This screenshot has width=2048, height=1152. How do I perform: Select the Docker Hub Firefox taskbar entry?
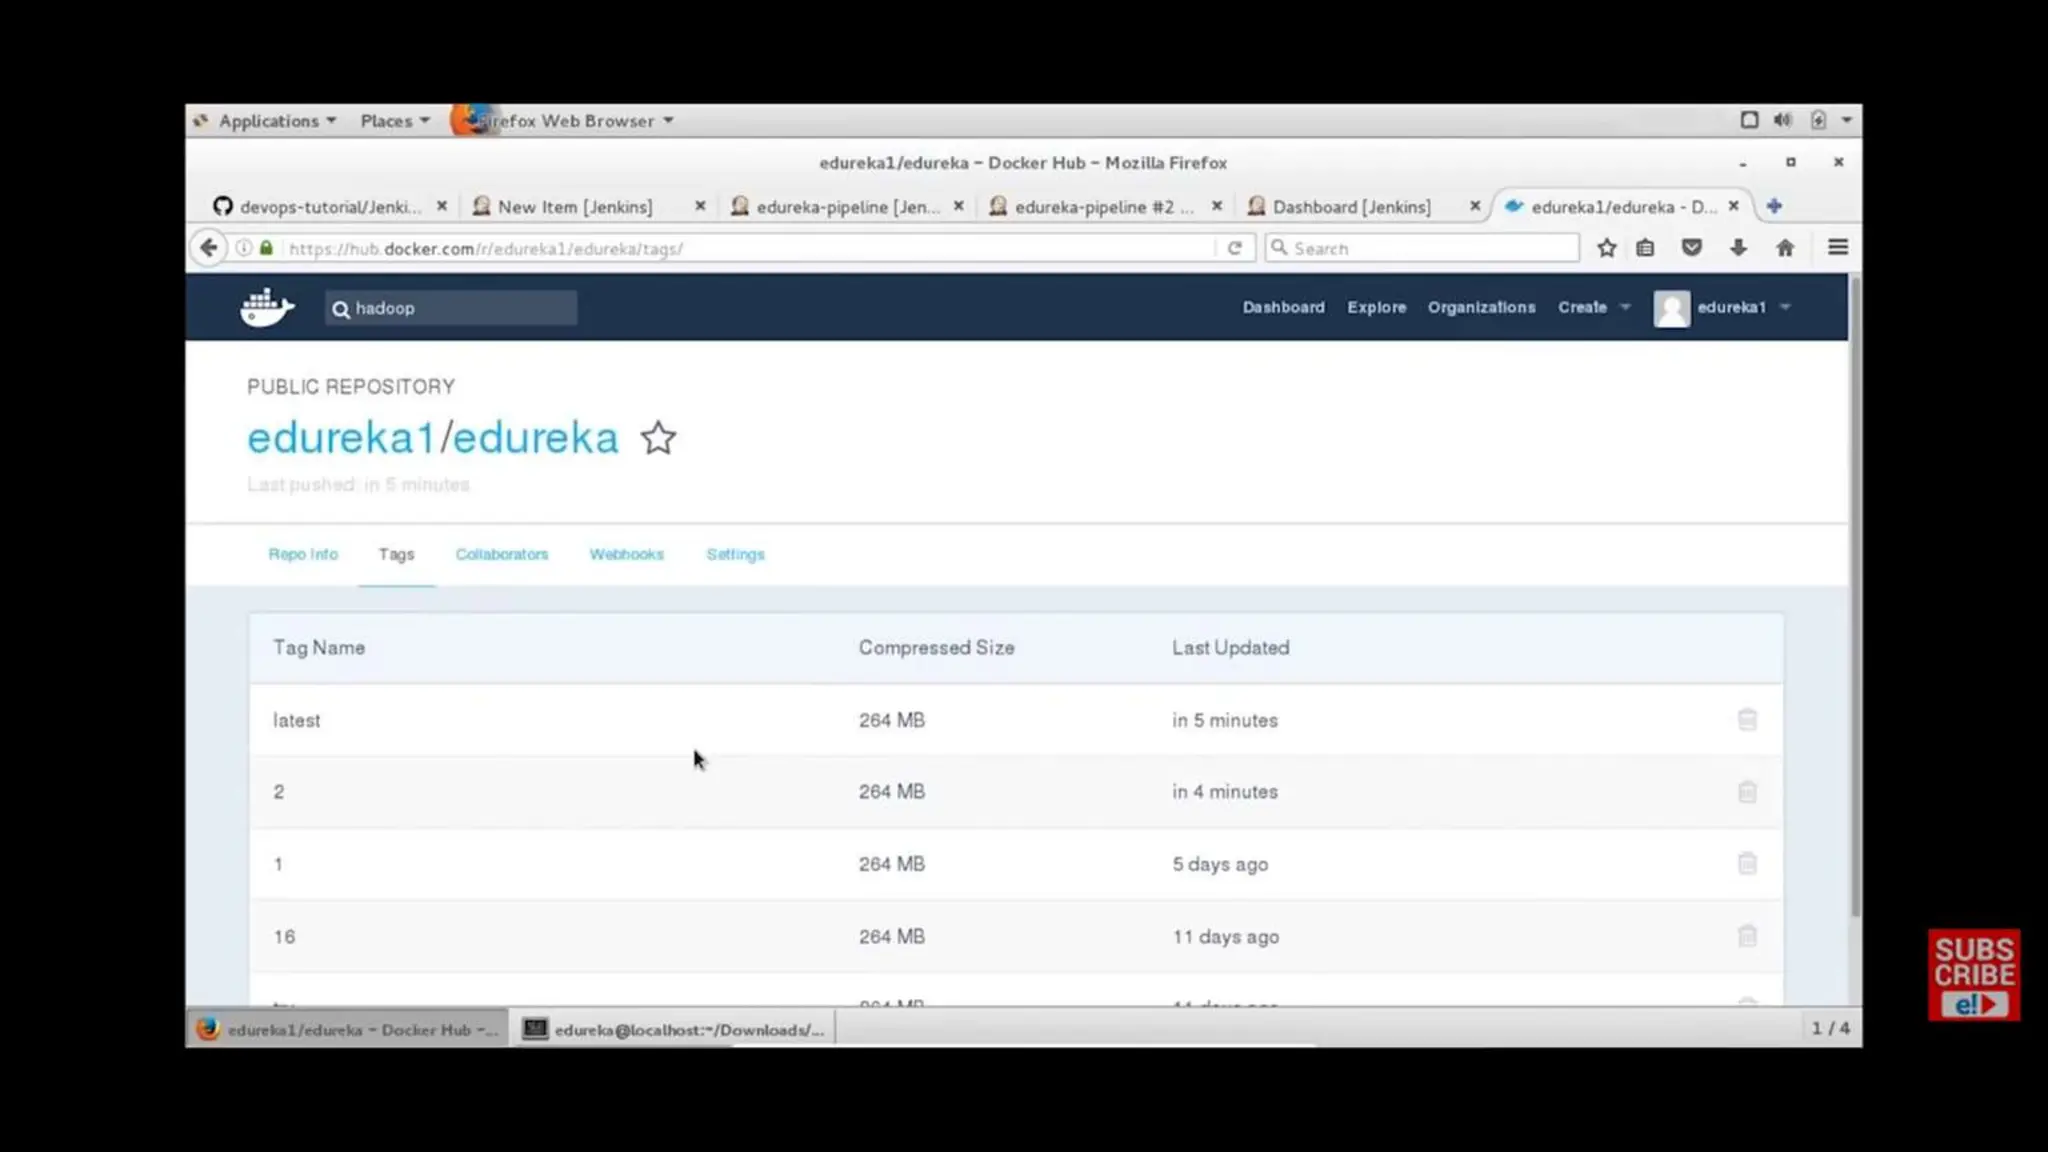[348, 1029]
